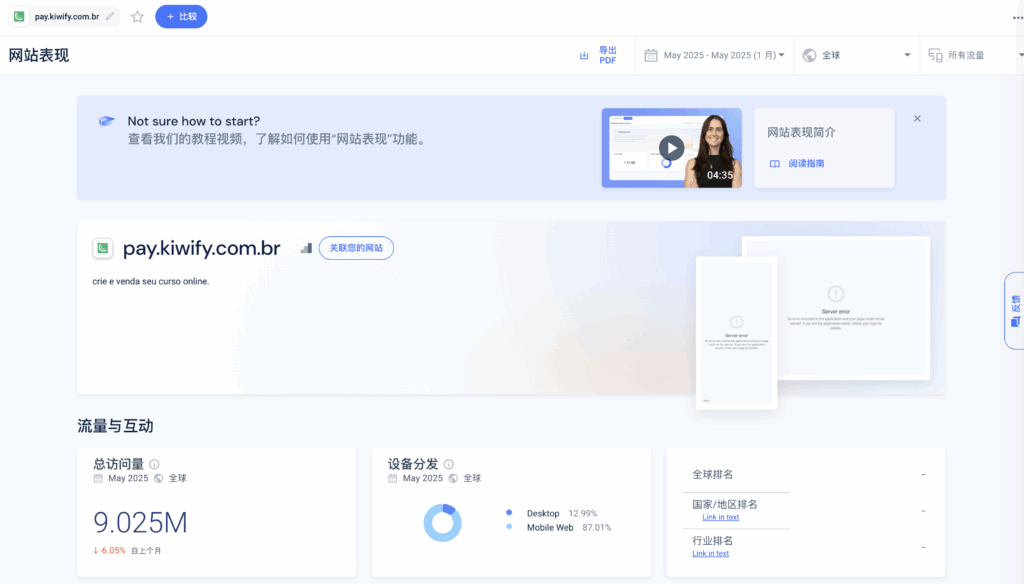Click info icon next to 总访问量
This screenshot has height=584, width=1024.
pyautogui.click(x=154, y=464)
